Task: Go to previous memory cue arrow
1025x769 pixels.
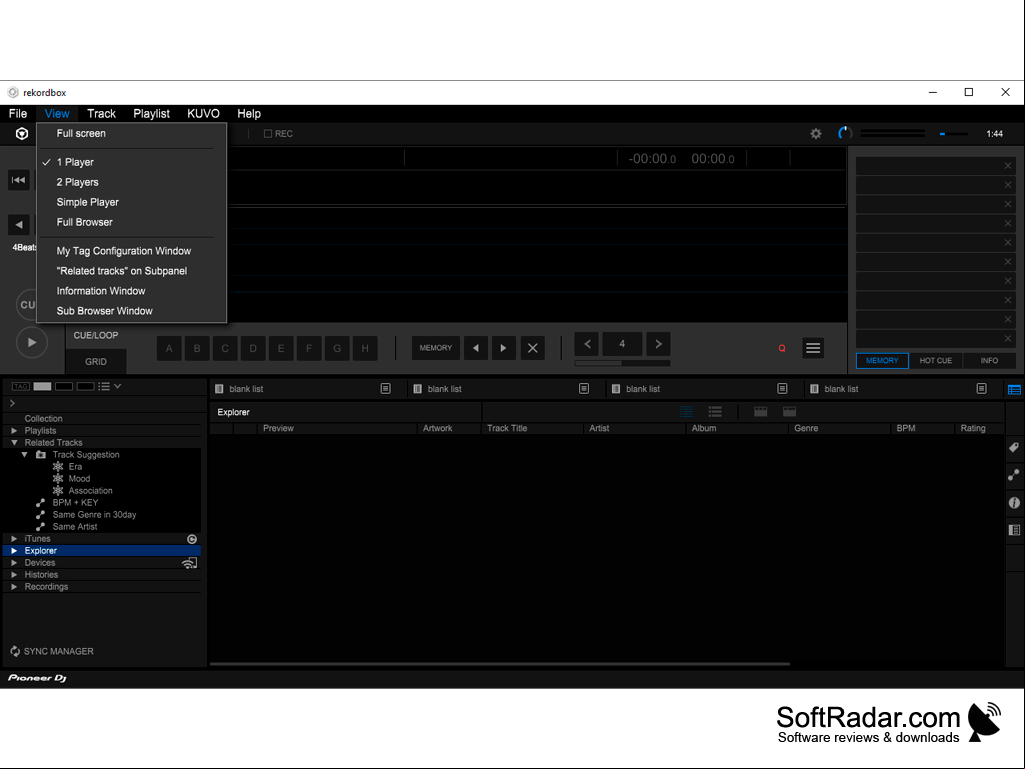Action: coord(476,348)
